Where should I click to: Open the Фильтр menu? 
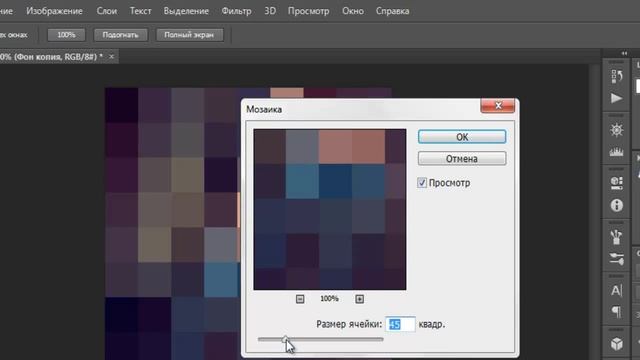point(236,11)
